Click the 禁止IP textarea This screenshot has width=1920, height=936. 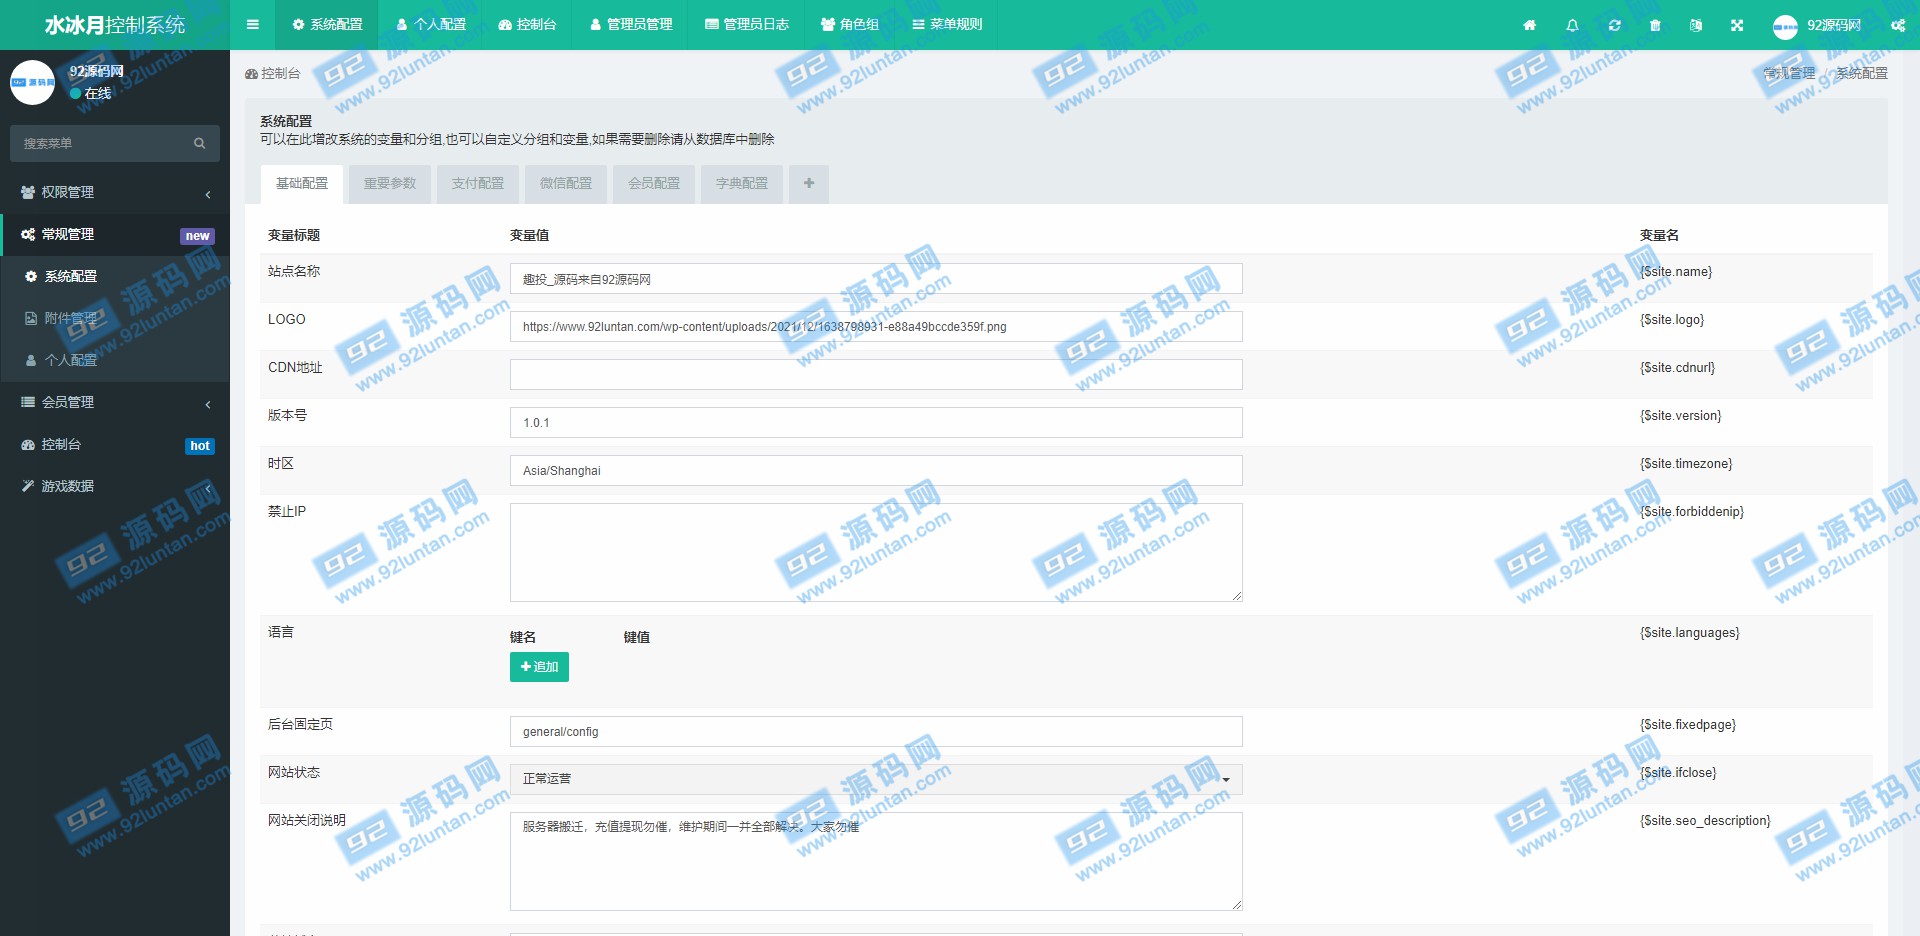876,552
